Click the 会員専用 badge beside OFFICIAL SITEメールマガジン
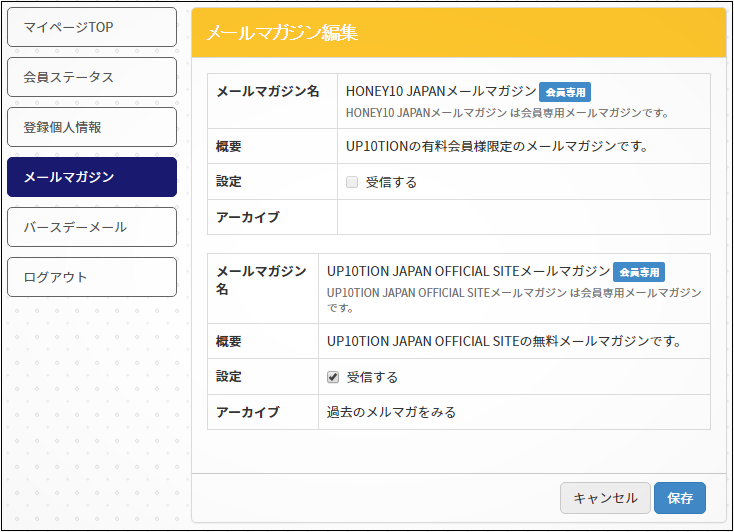Screen dimensions: 734x532 tap(639, 272)
